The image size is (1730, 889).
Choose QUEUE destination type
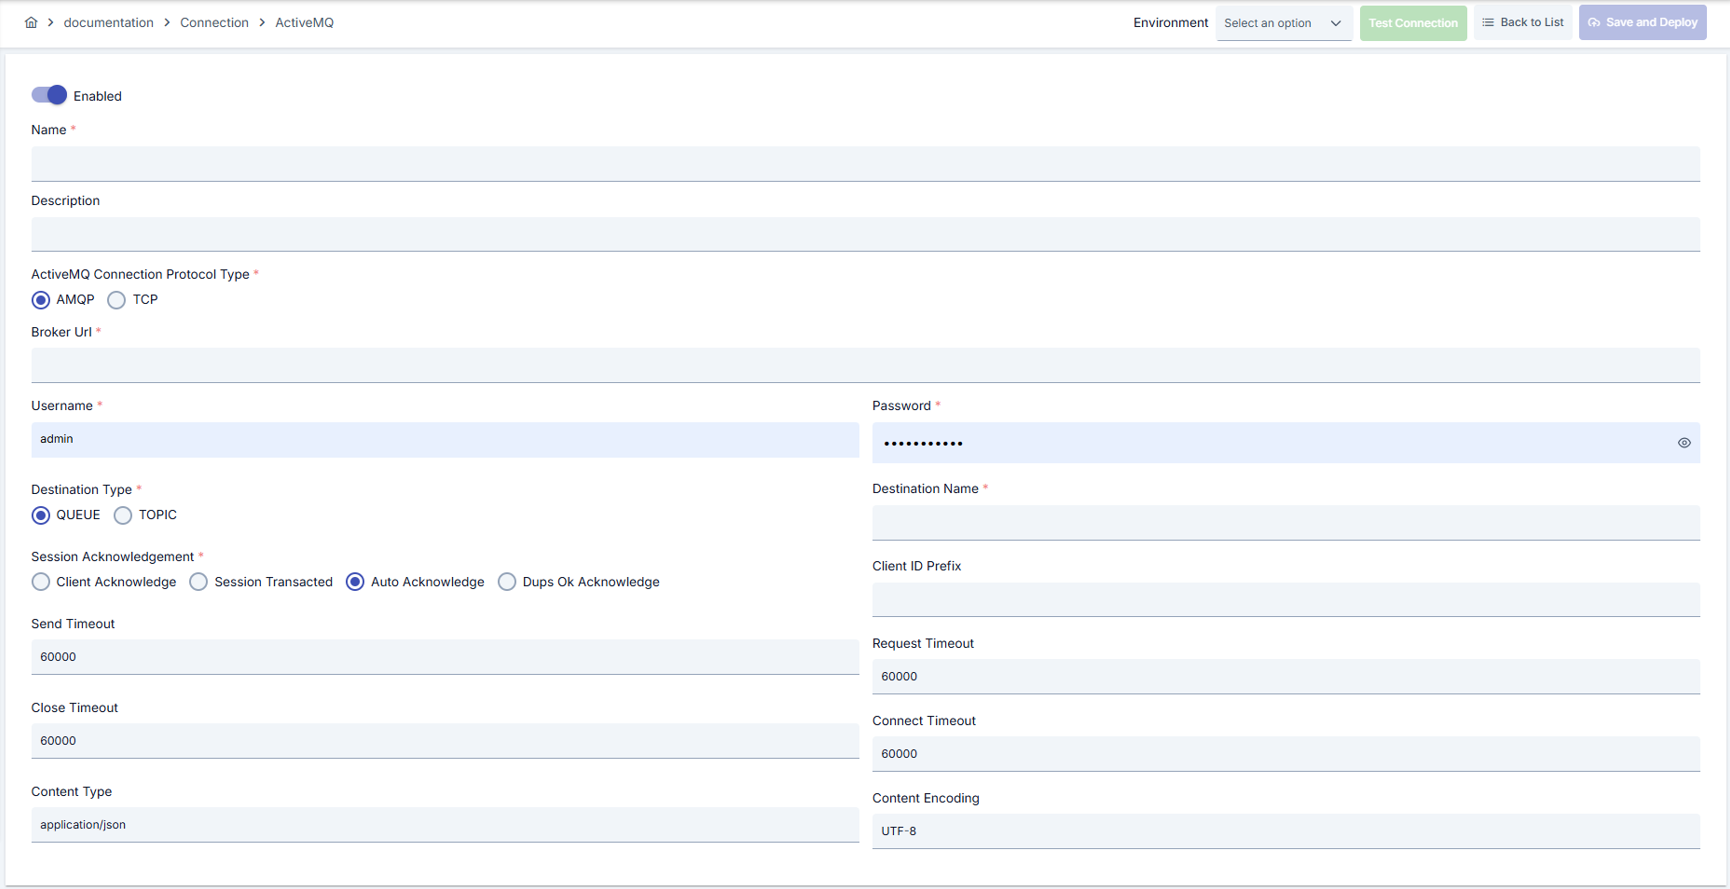click(x=41, y=515)
